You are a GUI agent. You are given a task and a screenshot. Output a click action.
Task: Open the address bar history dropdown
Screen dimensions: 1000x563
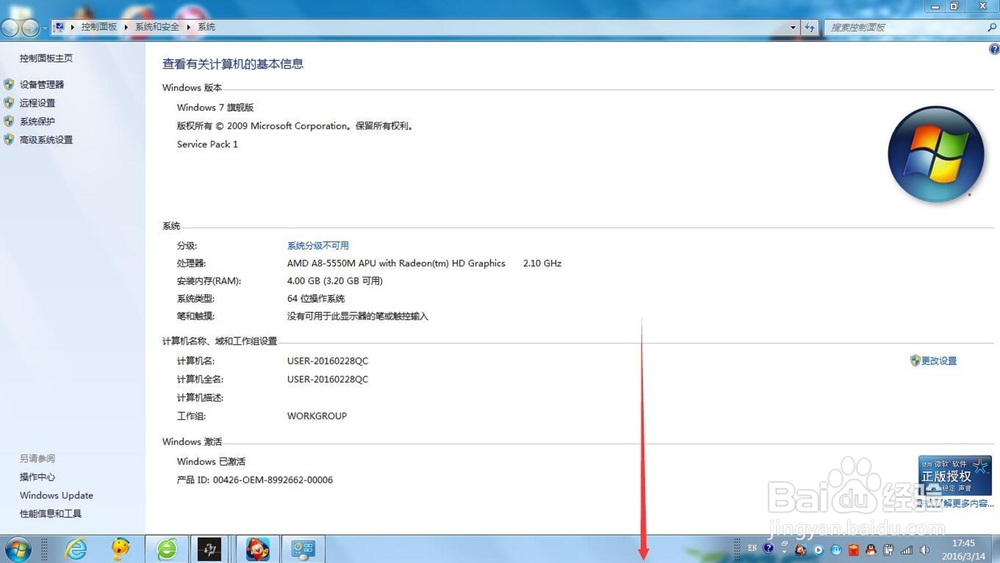coord(793,27)
